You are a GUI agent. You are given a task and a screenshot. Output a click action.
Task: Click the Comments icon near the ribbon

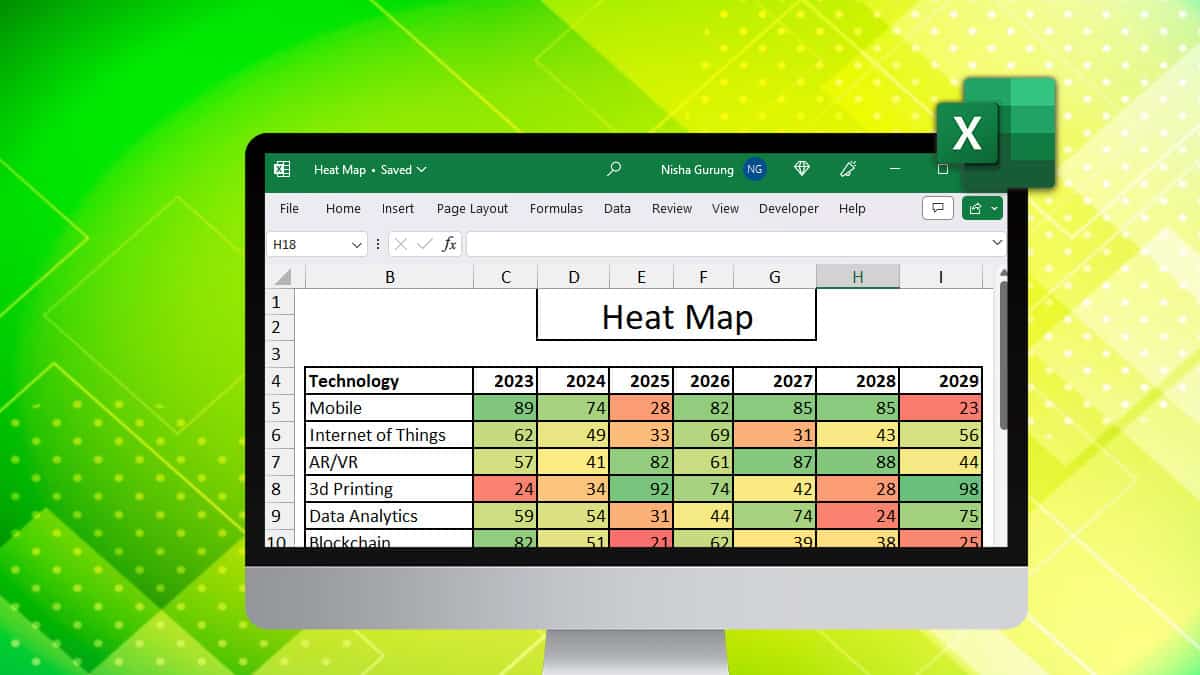937,207
